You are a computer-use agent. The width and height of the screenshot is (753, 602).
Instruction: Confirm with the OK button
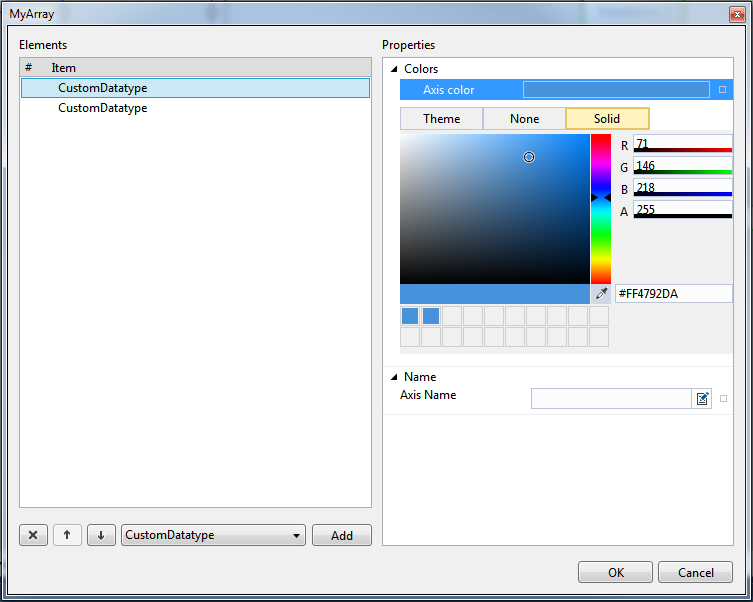[615, 572]
